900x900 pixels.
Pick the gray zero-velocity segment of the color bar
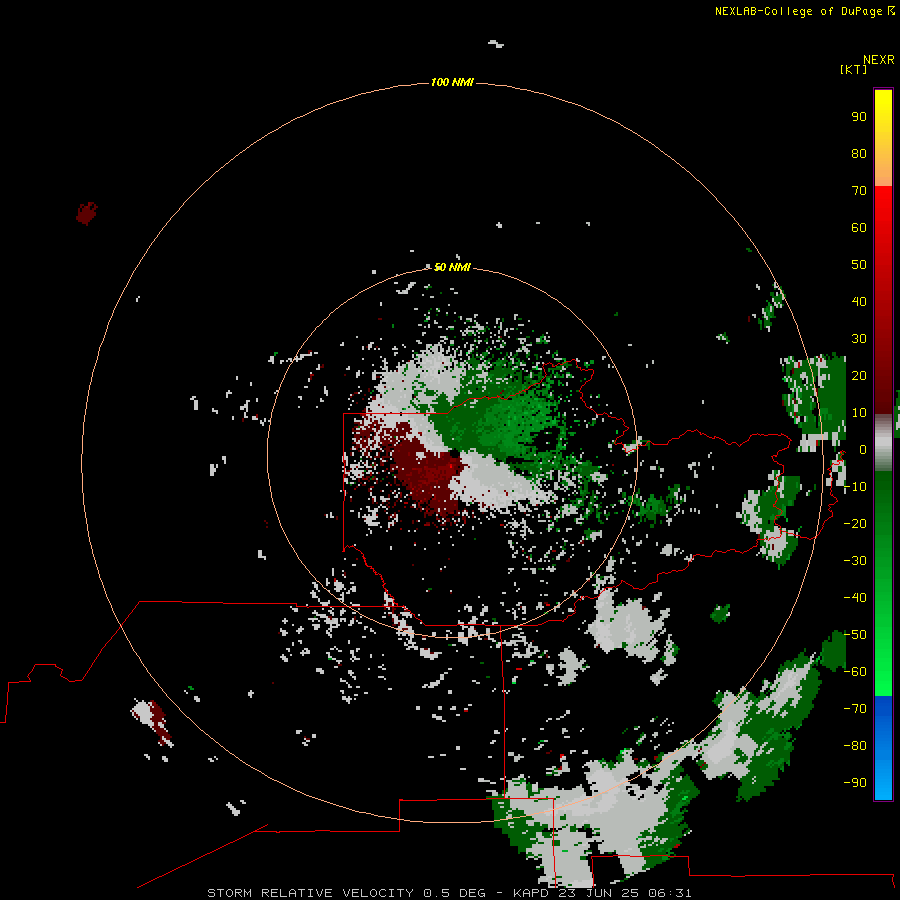click(x=883, y=443)
